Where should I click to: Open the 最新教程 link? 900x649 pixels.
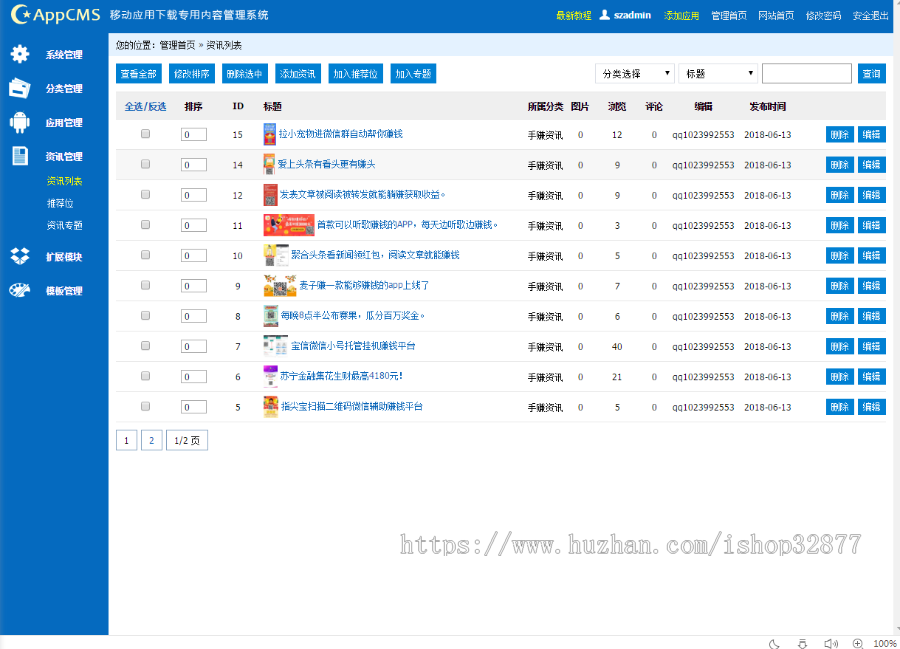click(573, 15)
